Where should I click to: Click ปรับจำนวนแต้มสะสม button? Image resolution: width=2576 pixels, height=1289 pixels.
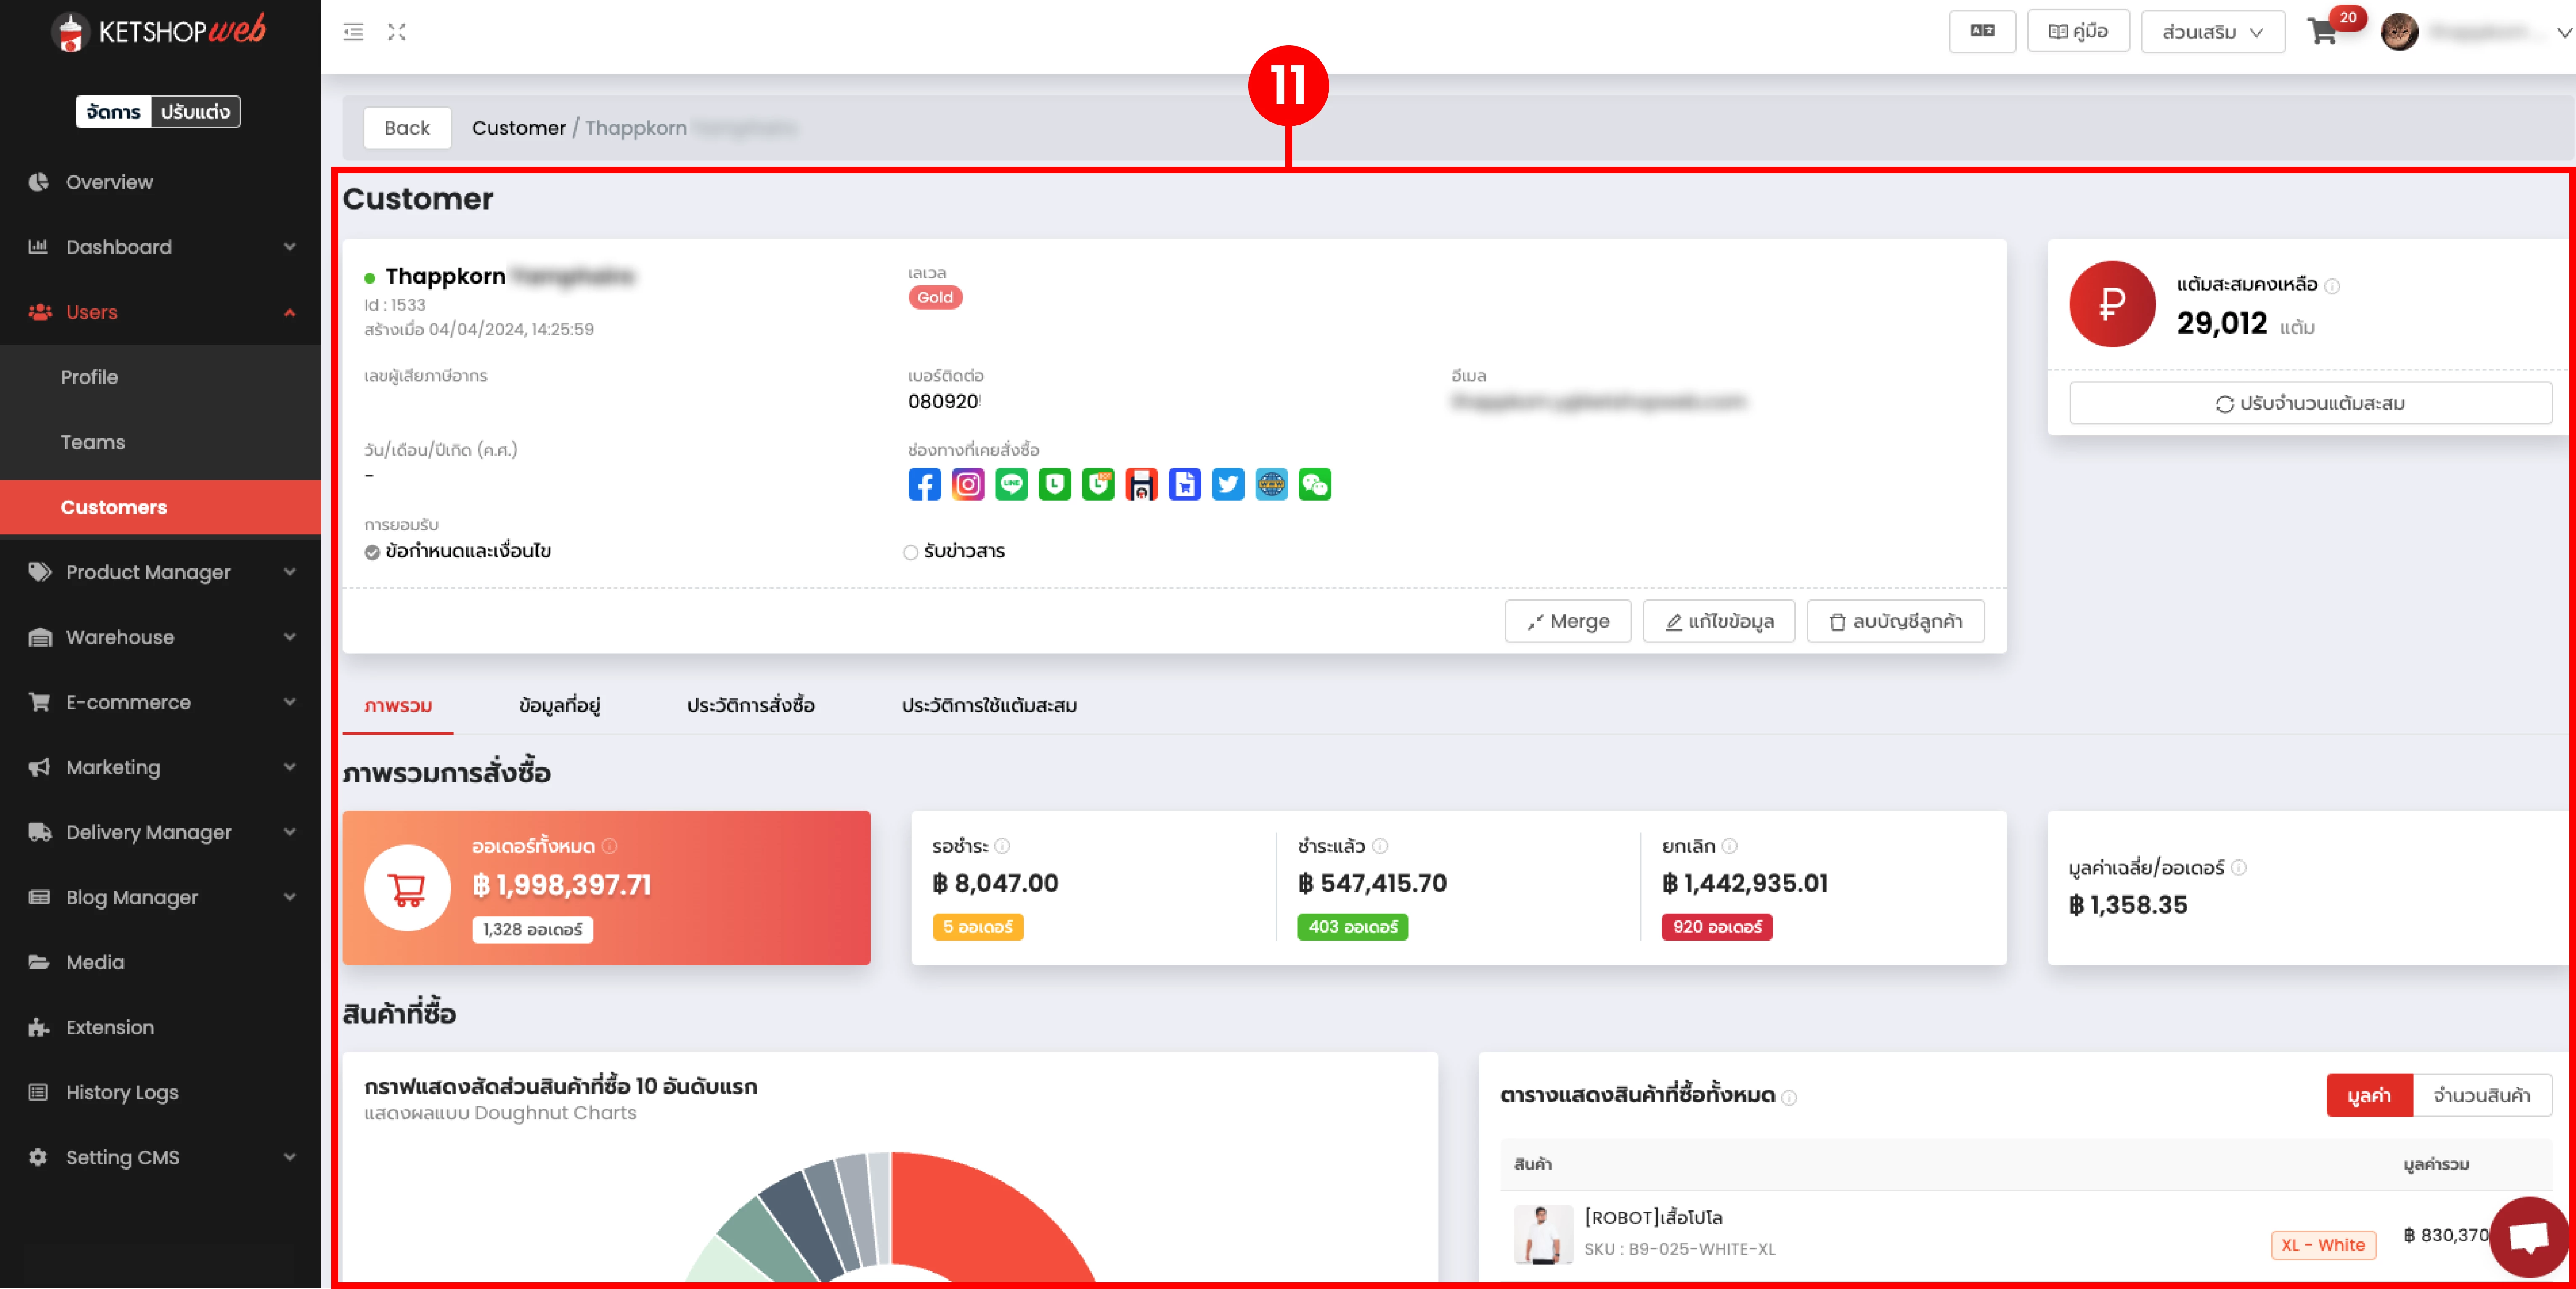2310,404
